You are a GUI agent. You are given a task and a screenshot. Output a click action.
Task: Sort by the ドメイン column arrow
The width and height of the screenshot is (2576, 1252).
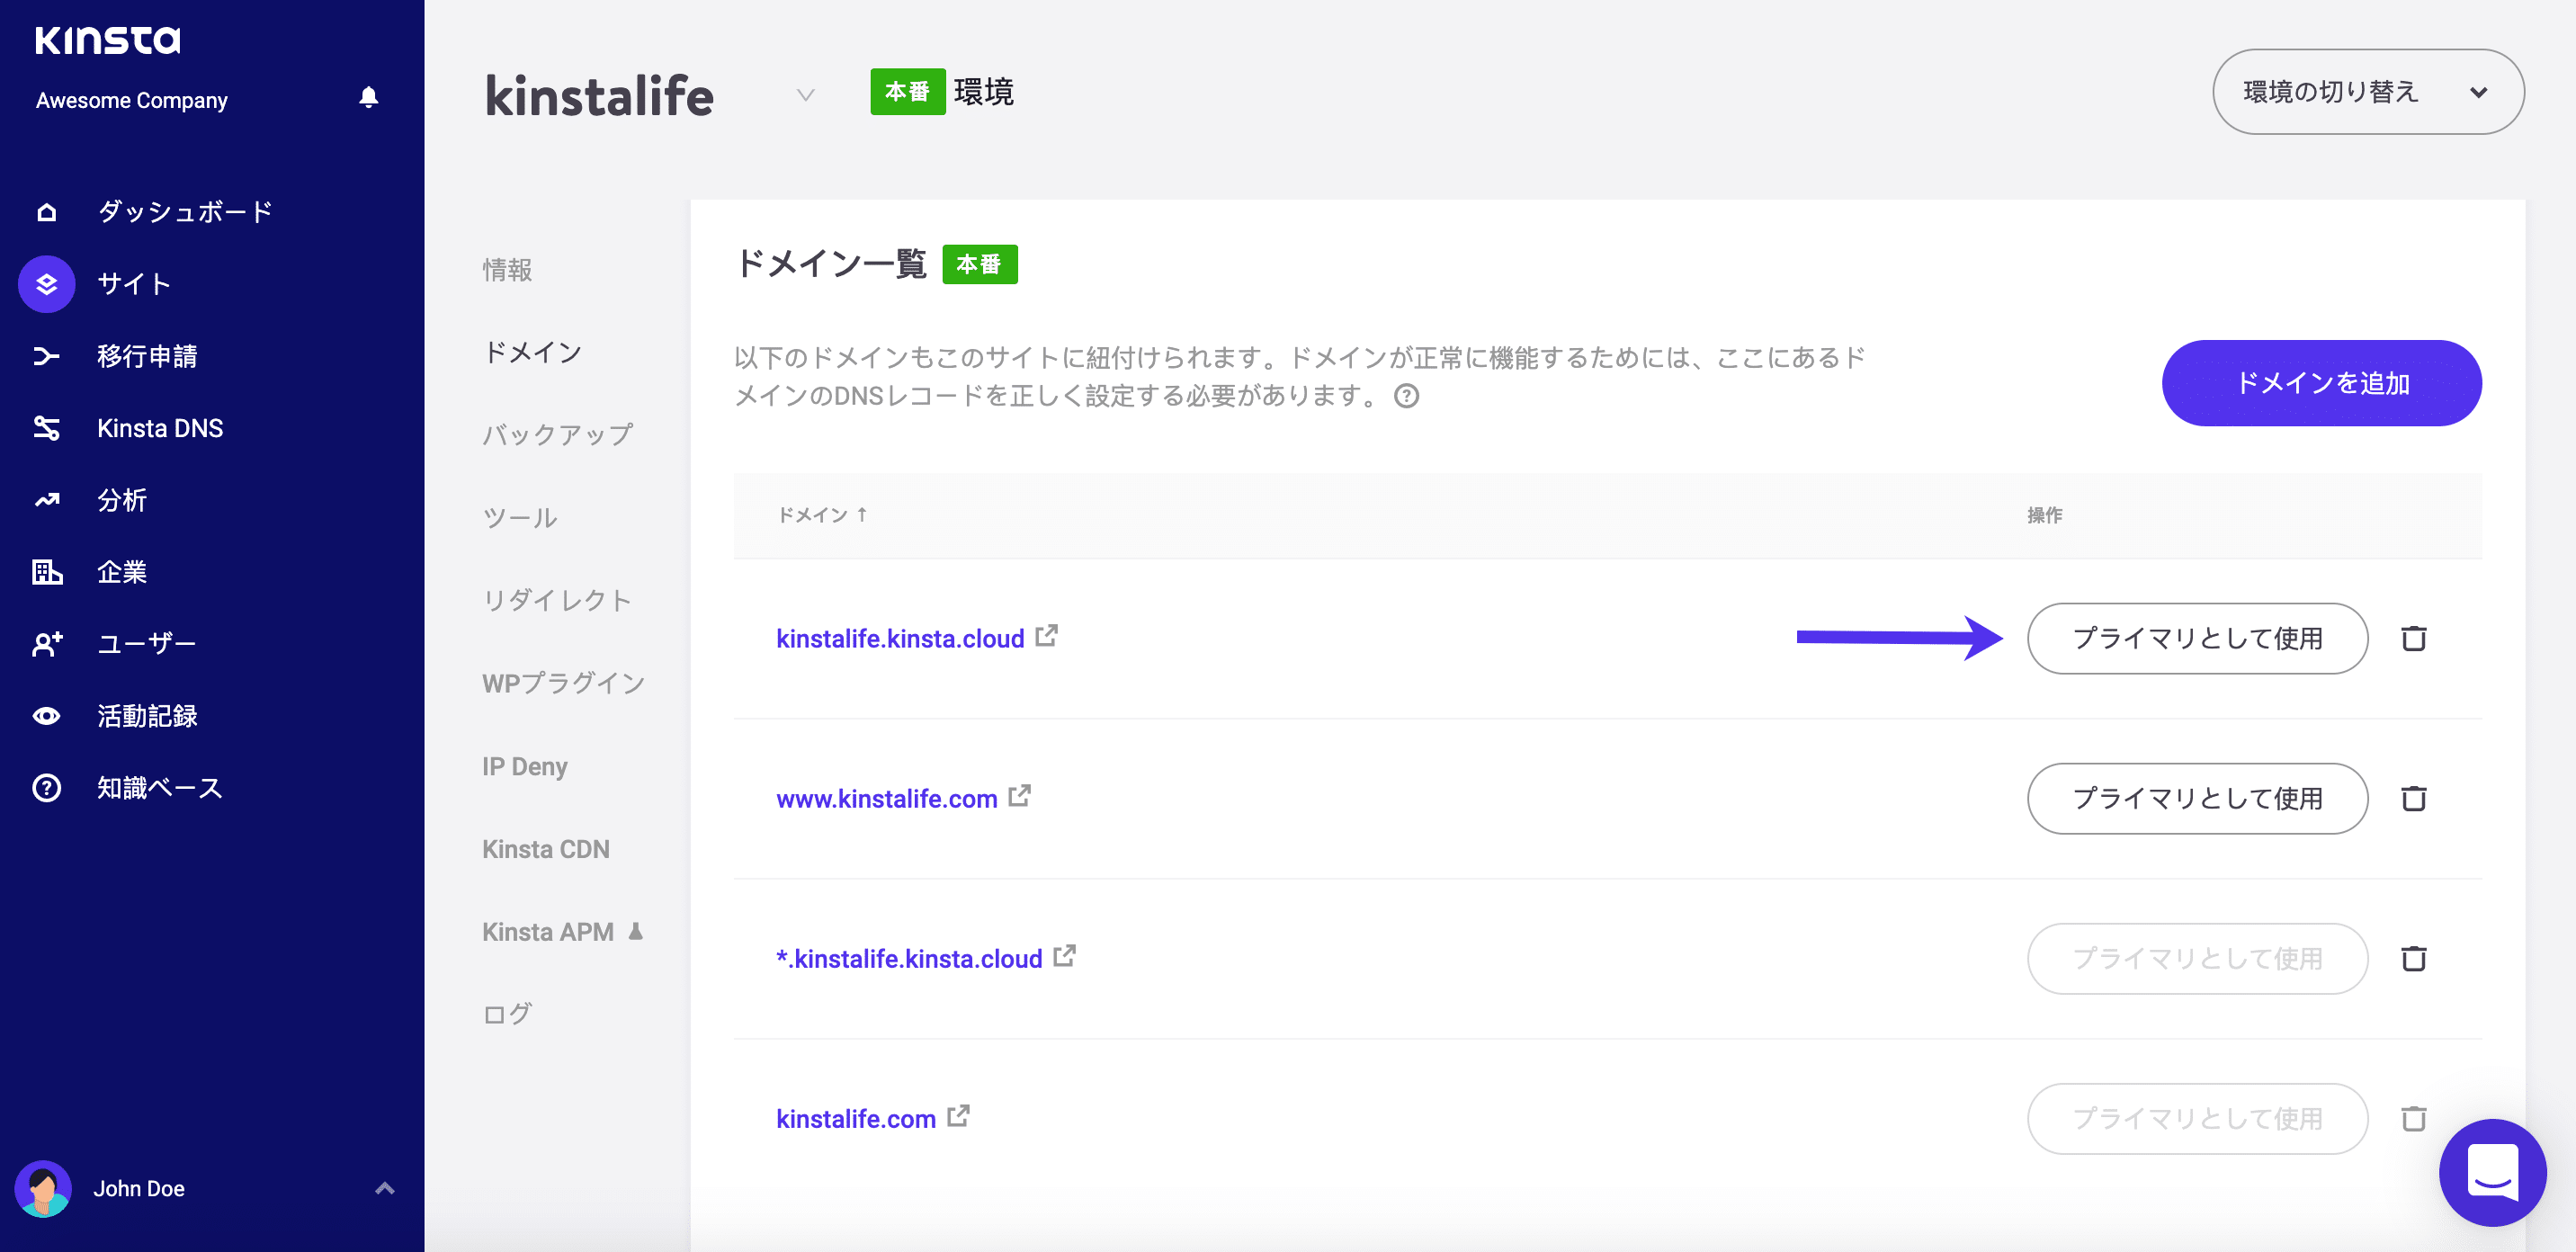[x=862, y=514]
